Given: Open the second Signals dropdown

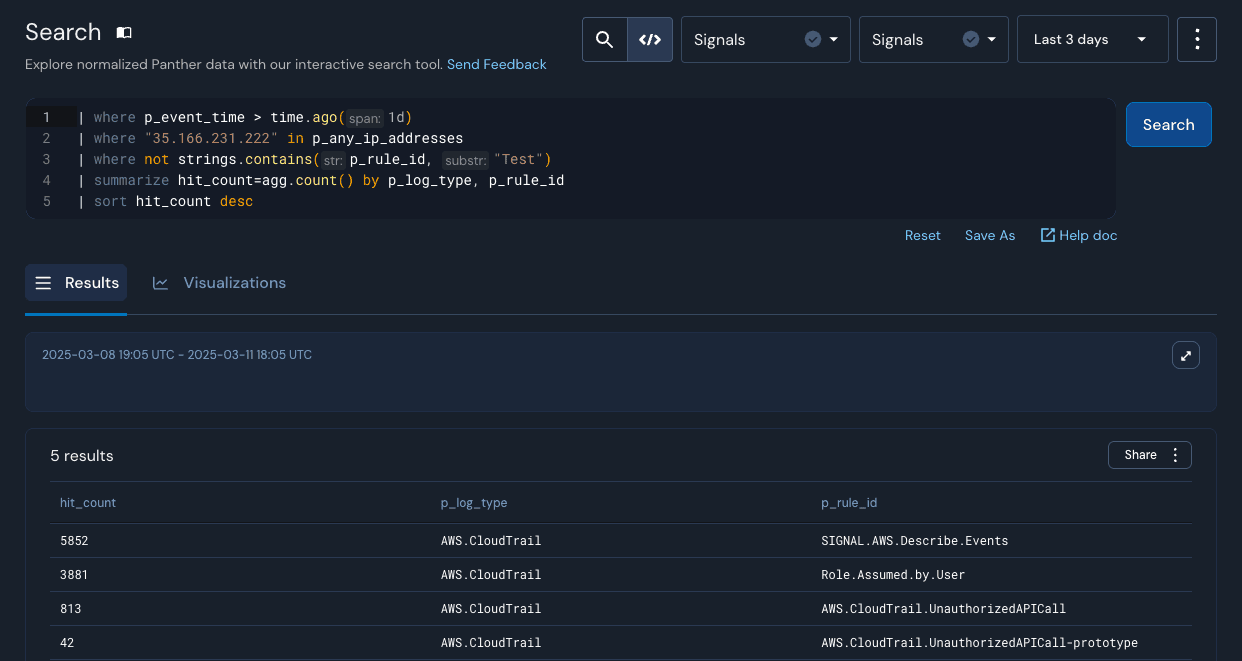Looking at the screenshot, I should (x=933, y=40).
